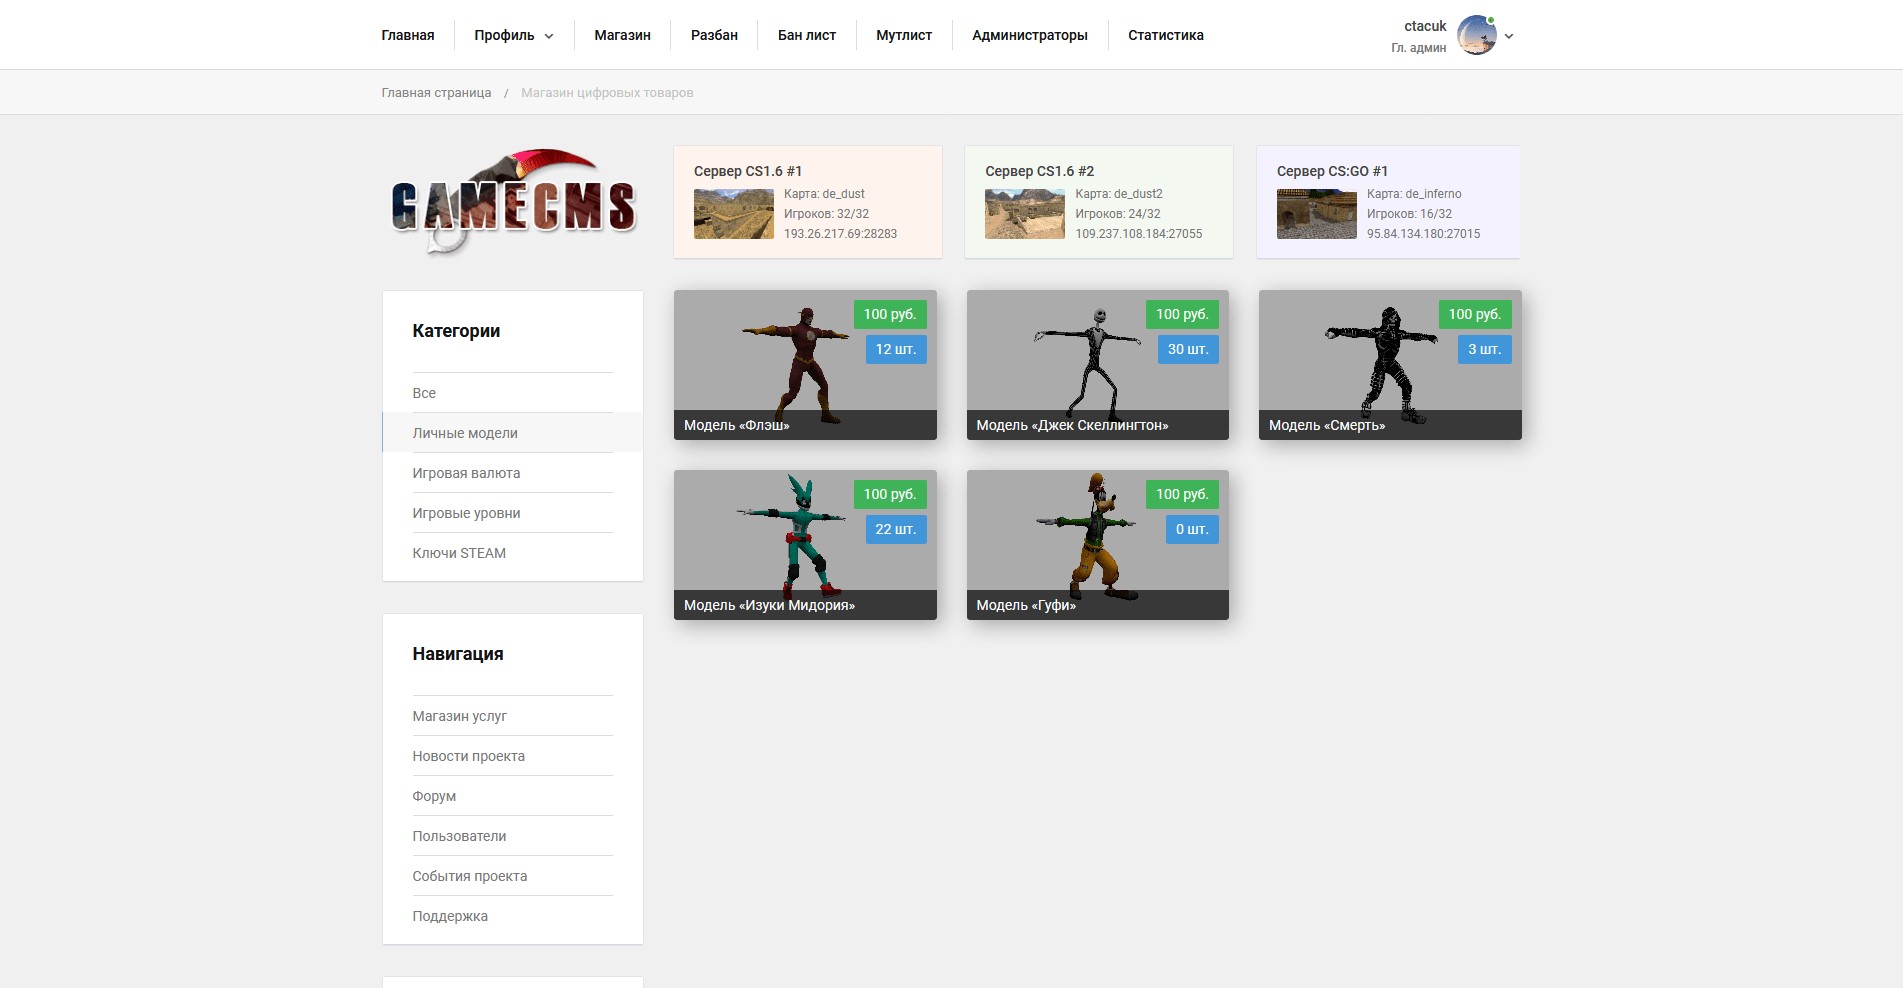Show Все categories
This screenshot has height=988, width=1903.
[x=424, y=393]
